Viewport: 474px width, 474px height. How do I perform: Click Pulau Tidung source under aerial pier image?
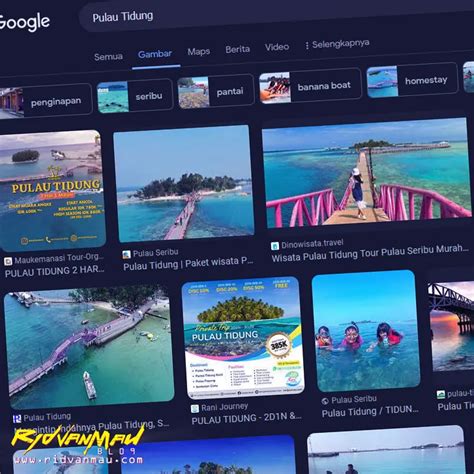tap(47, 417)
